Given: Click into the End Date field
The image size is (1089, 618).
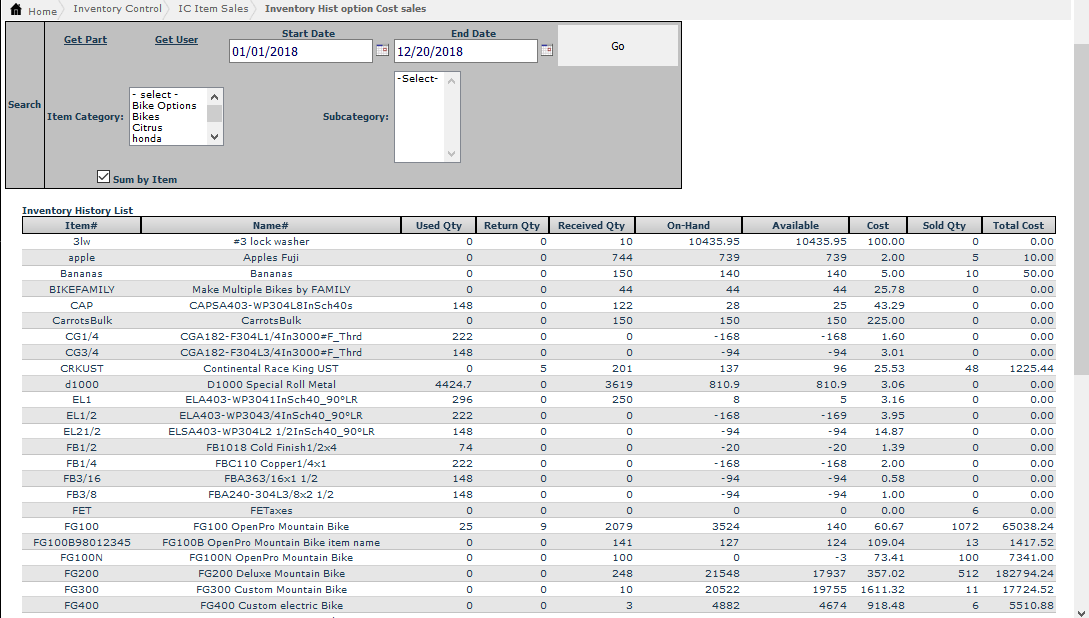Looking at the screenshot, I should pos(465,51).
